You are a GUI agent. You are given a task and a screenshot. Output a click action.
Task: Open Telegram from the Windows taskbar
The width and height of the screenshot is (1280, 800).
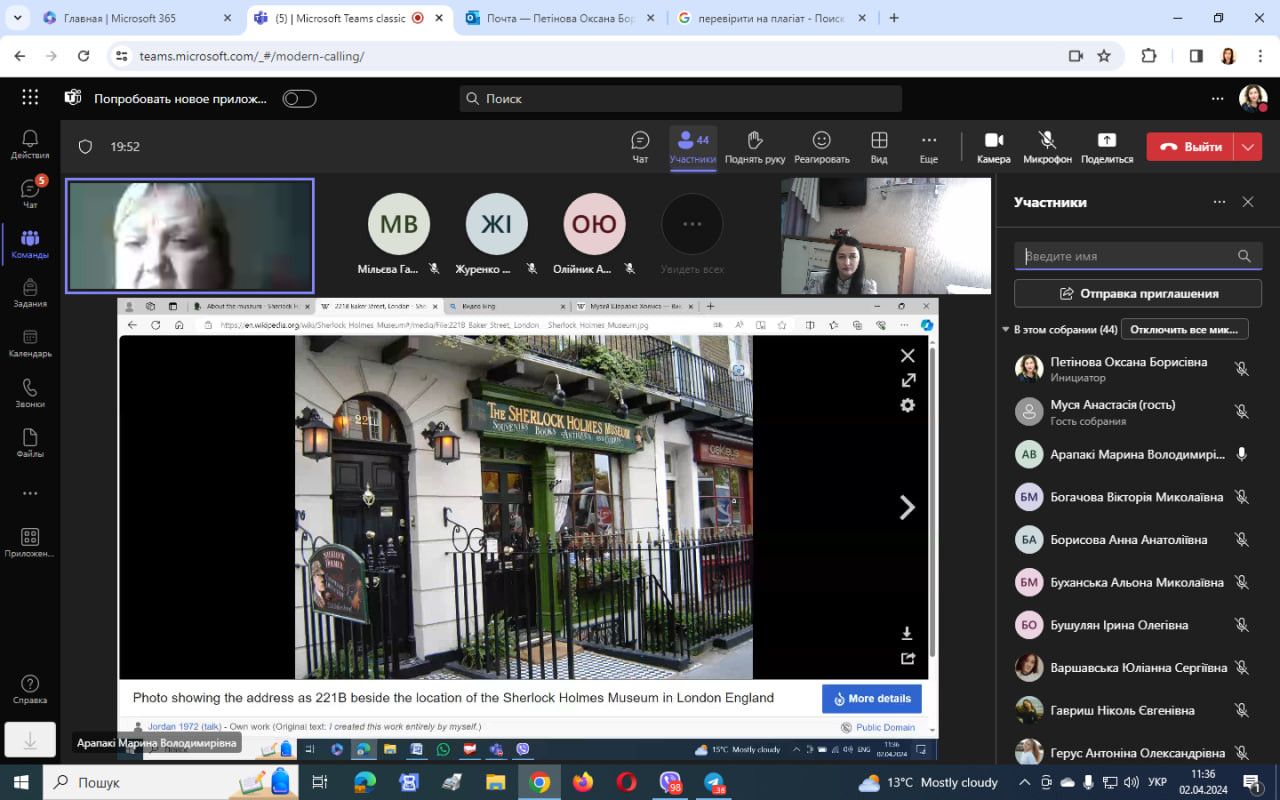pos(715,782)
